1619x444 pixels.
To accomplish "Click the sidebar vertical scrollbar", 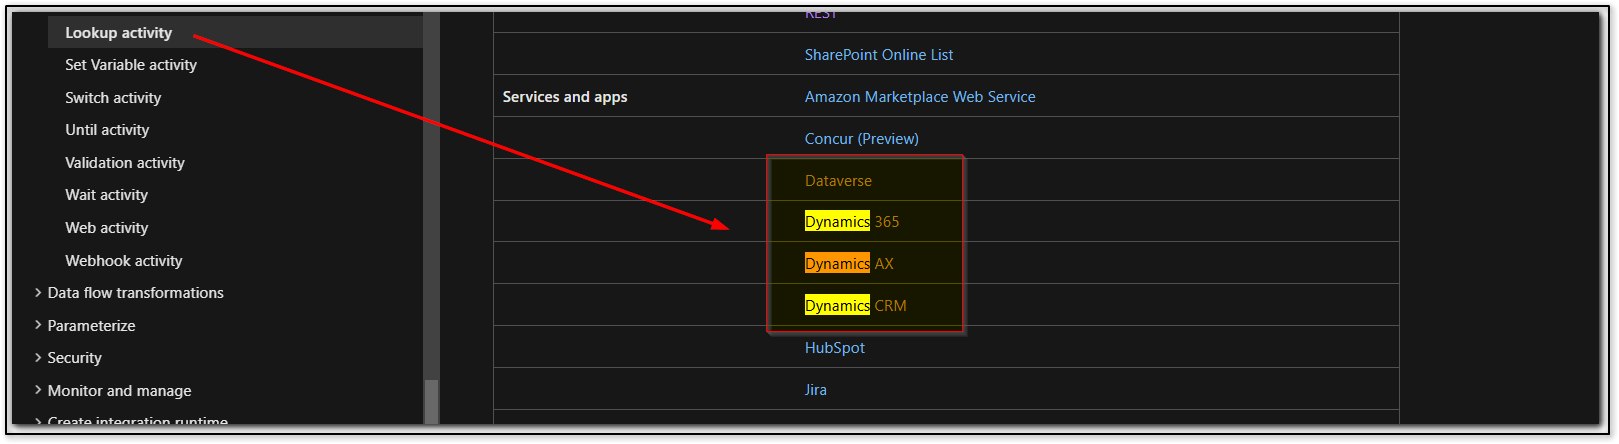I will pyautogui.click(x=431, y=401).
